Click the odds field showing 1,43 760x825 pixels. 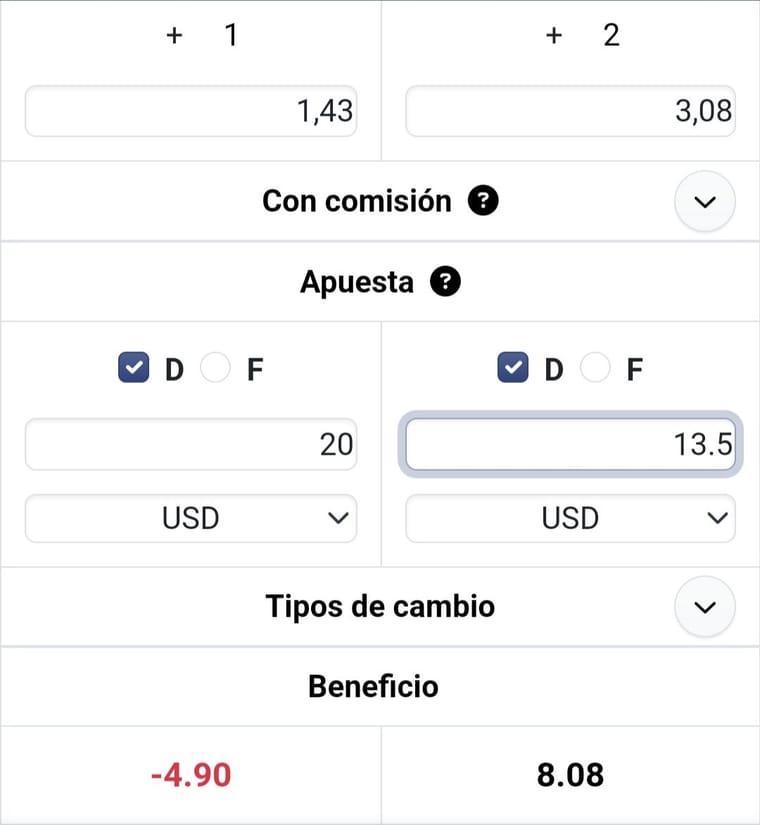191,111
